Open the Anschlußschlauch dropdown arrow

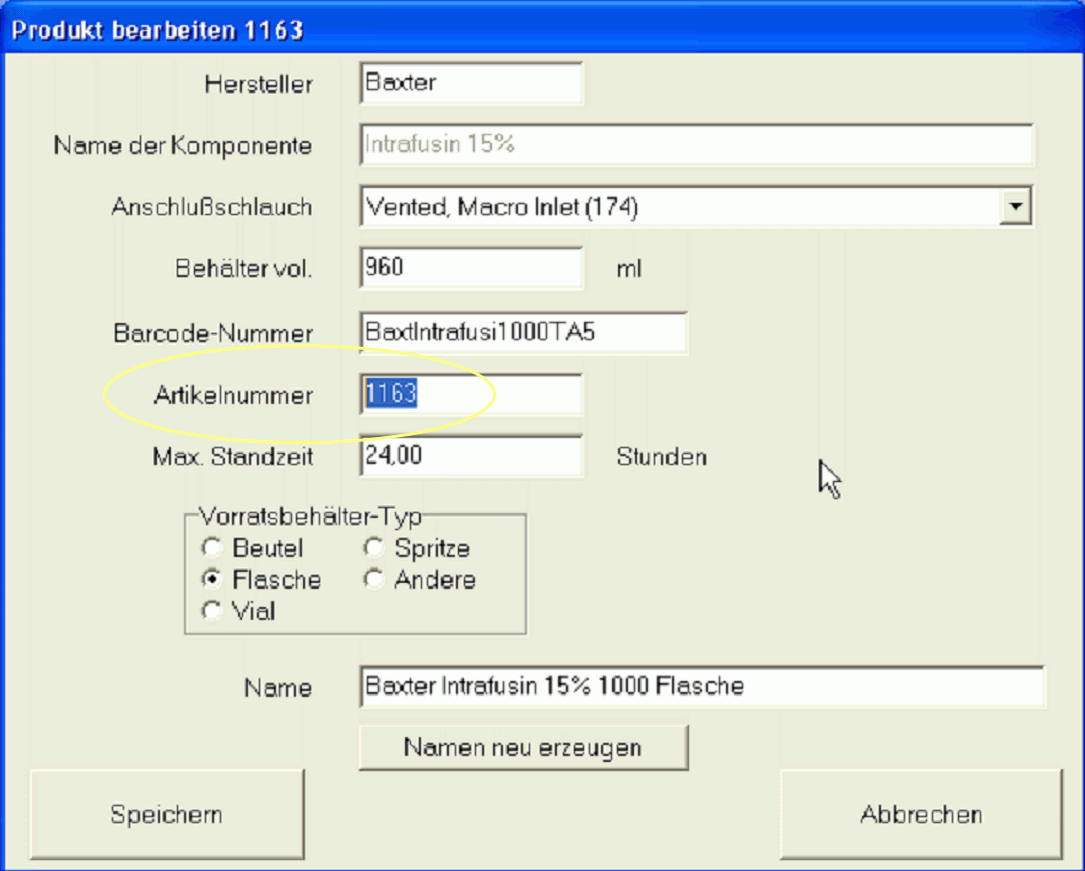1015,206
